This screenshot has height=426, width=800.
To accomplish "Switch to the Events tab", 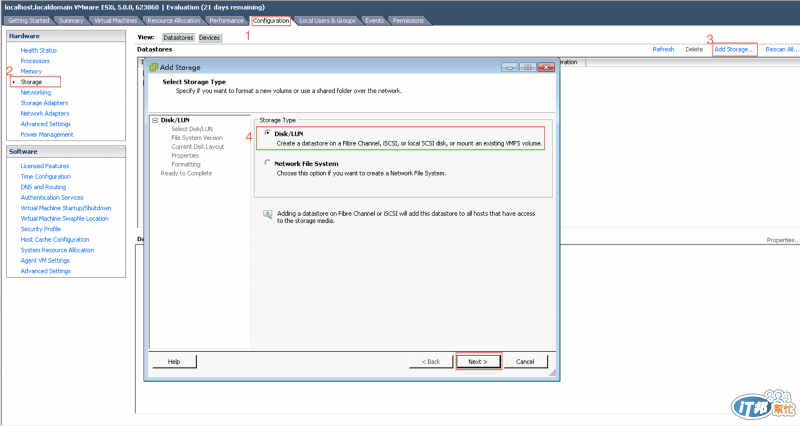I will [x=374, y=20].
